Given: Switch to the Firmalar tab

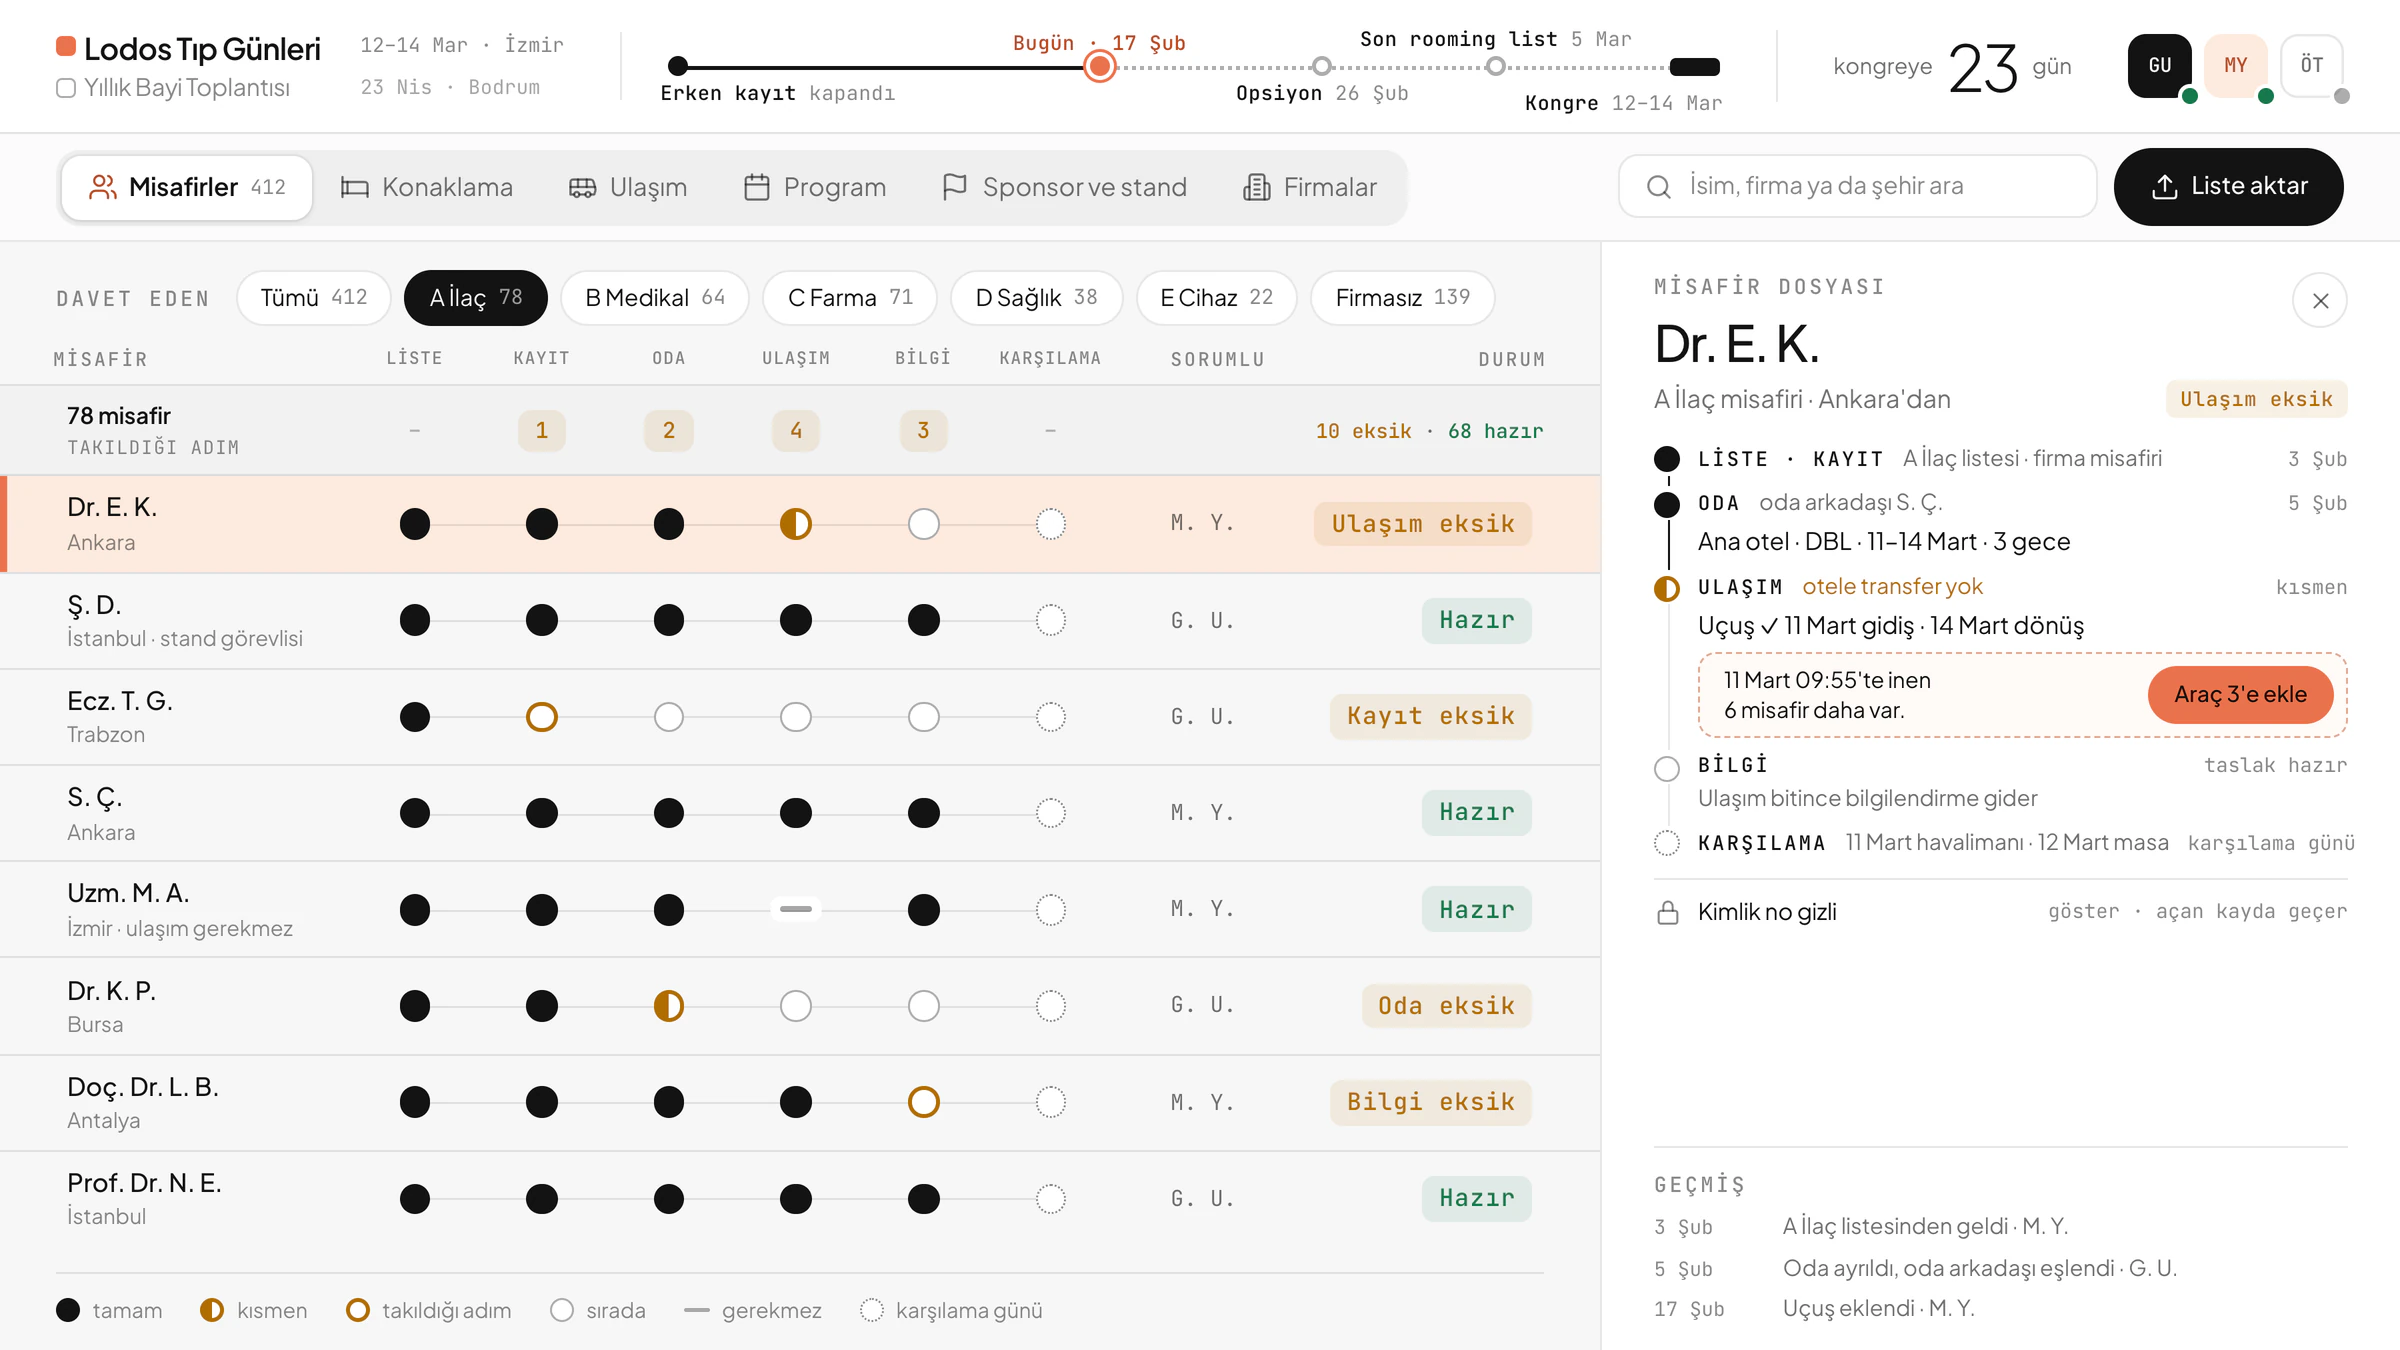Looking at the screenshot, I should (x=1310, y=187).
